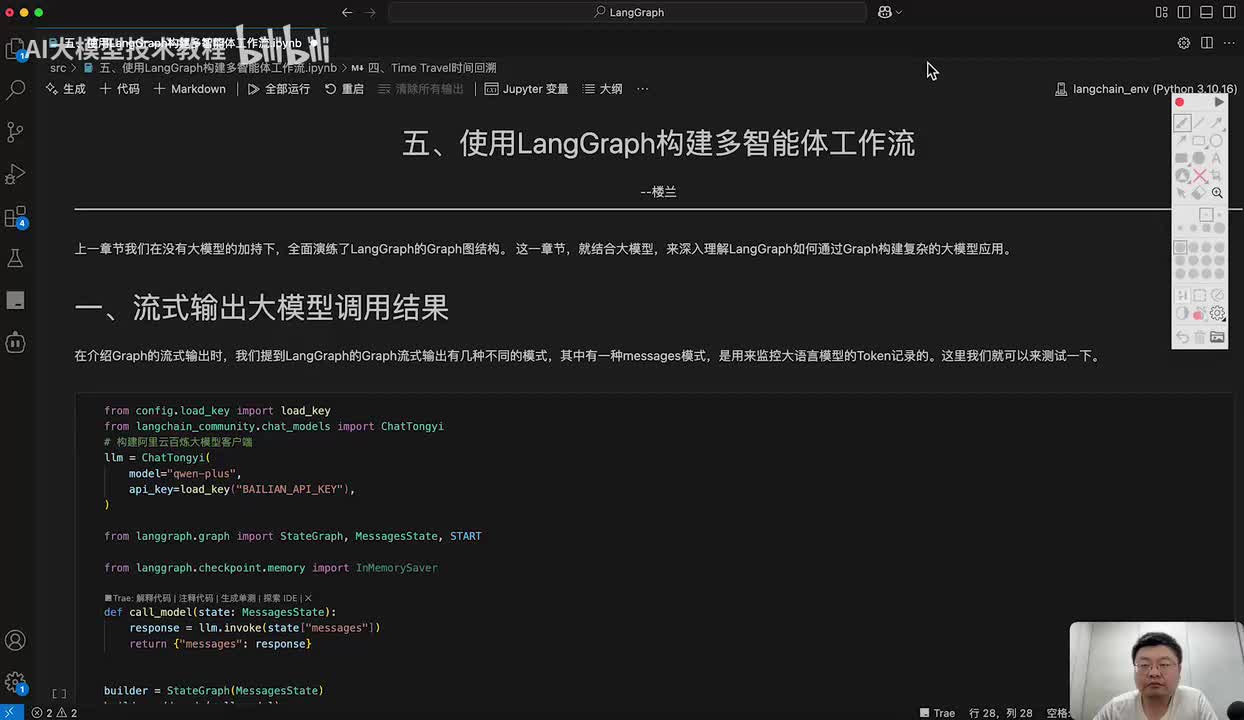Click the customize layout icon
Image resolution: width=1244 pixels, height=720 pixels.
tap(1162, 12)
